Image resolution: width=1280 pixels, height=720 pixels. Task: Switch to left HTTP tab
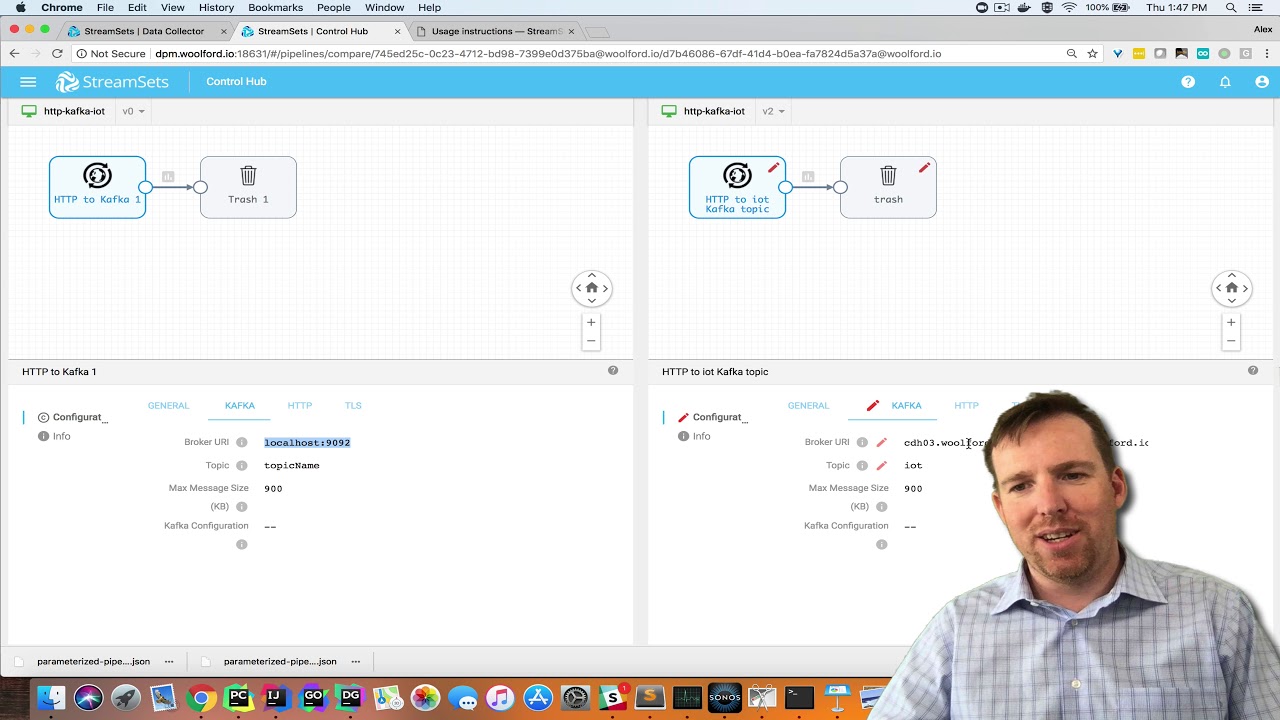pos(300,405)
